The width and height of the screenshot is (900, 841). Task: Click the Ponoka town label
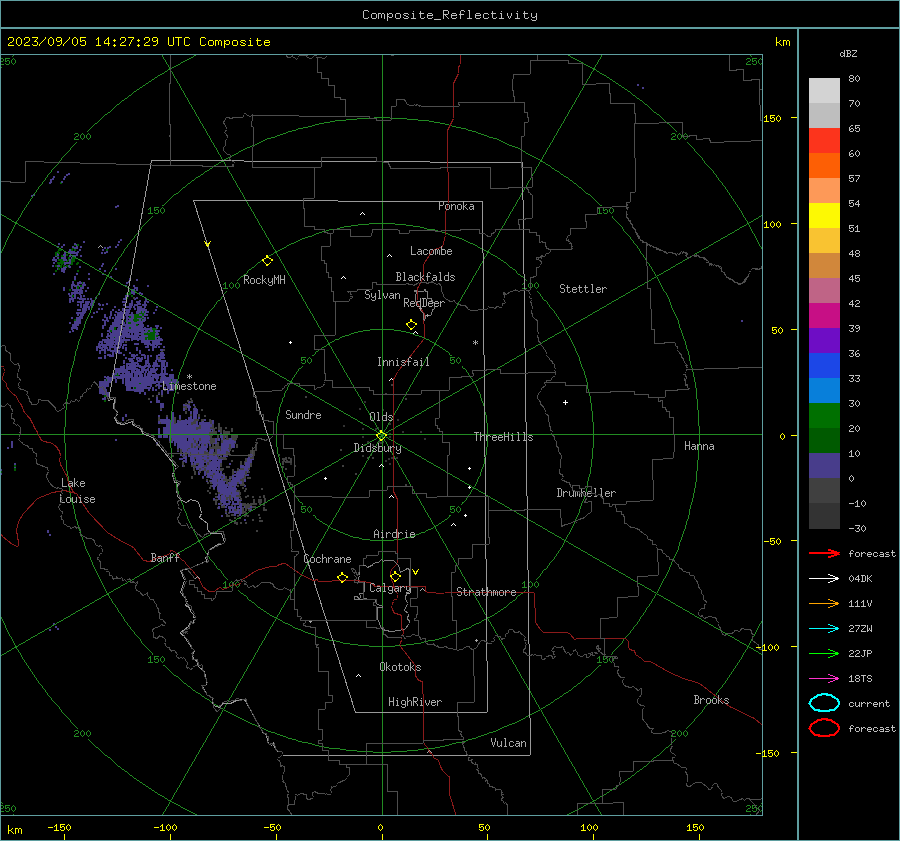456,206
